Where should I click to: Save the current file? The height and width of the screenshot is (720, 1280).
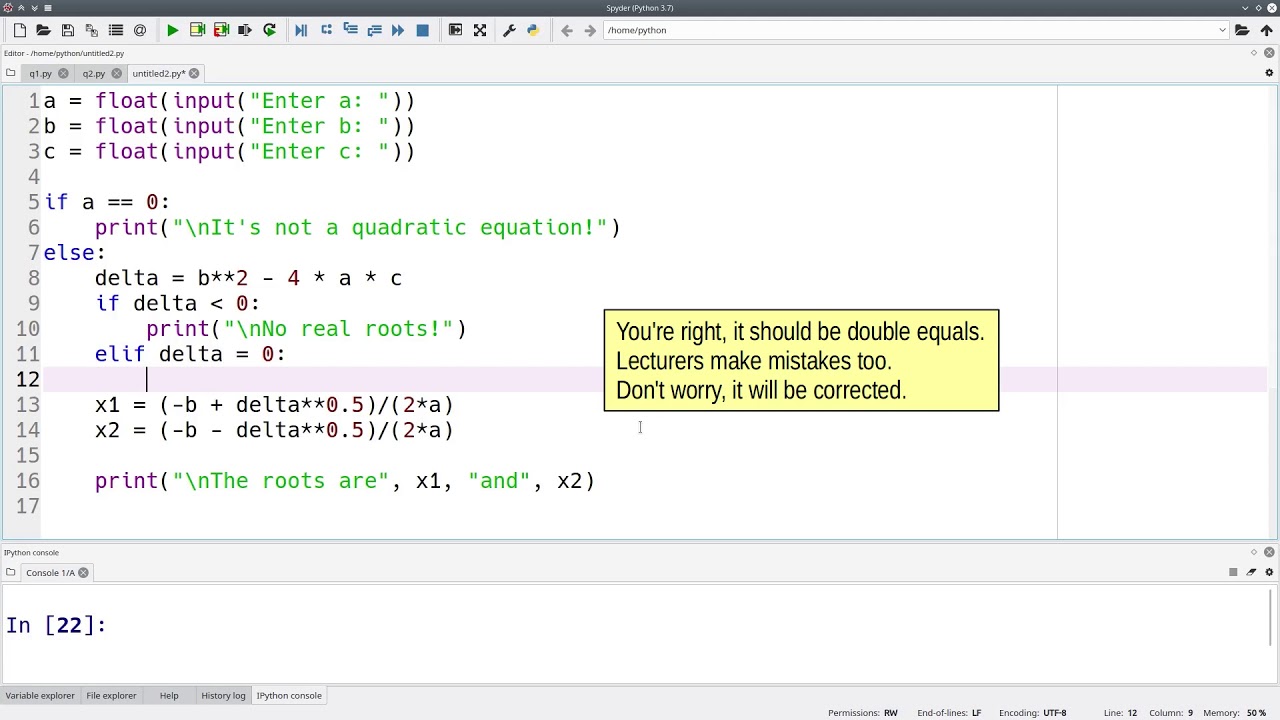pos(68,30)
